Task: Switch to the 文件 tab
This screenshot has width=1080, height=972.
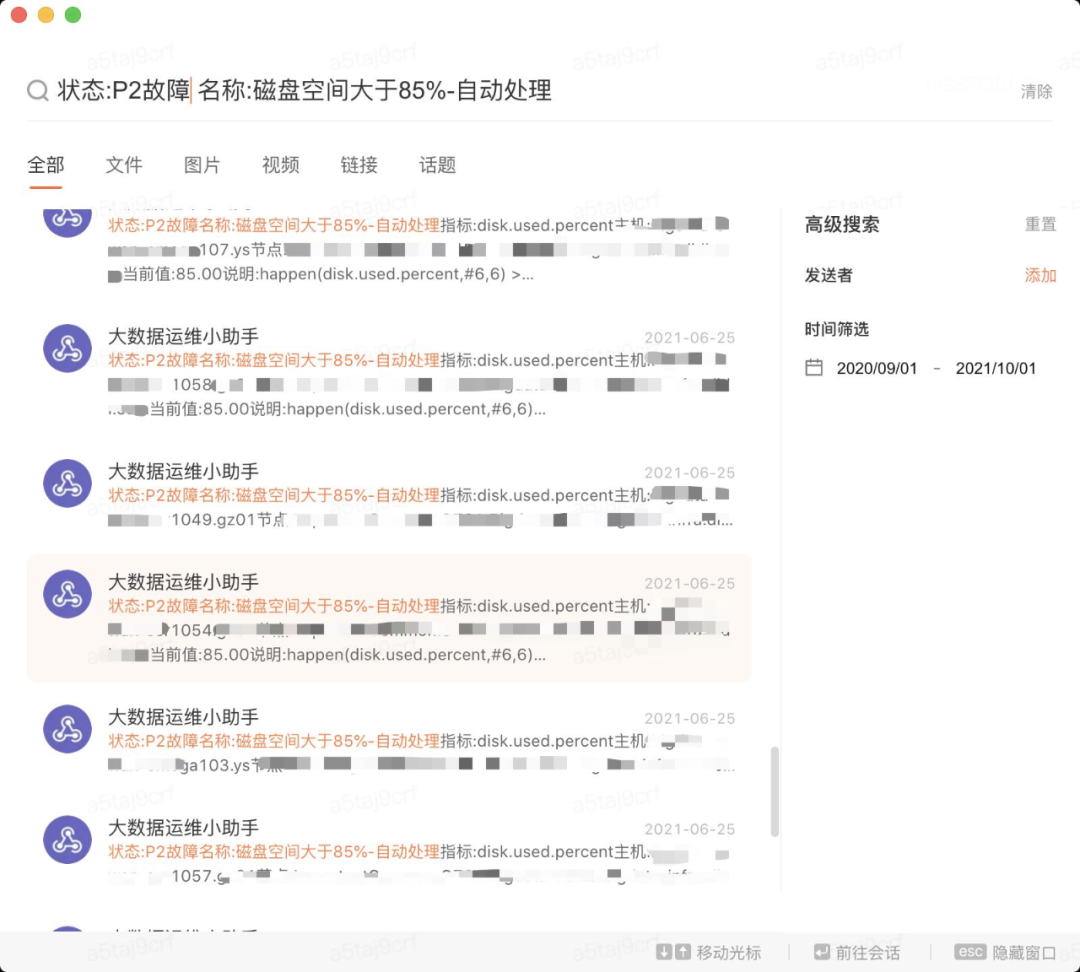Action: point(124,165)
